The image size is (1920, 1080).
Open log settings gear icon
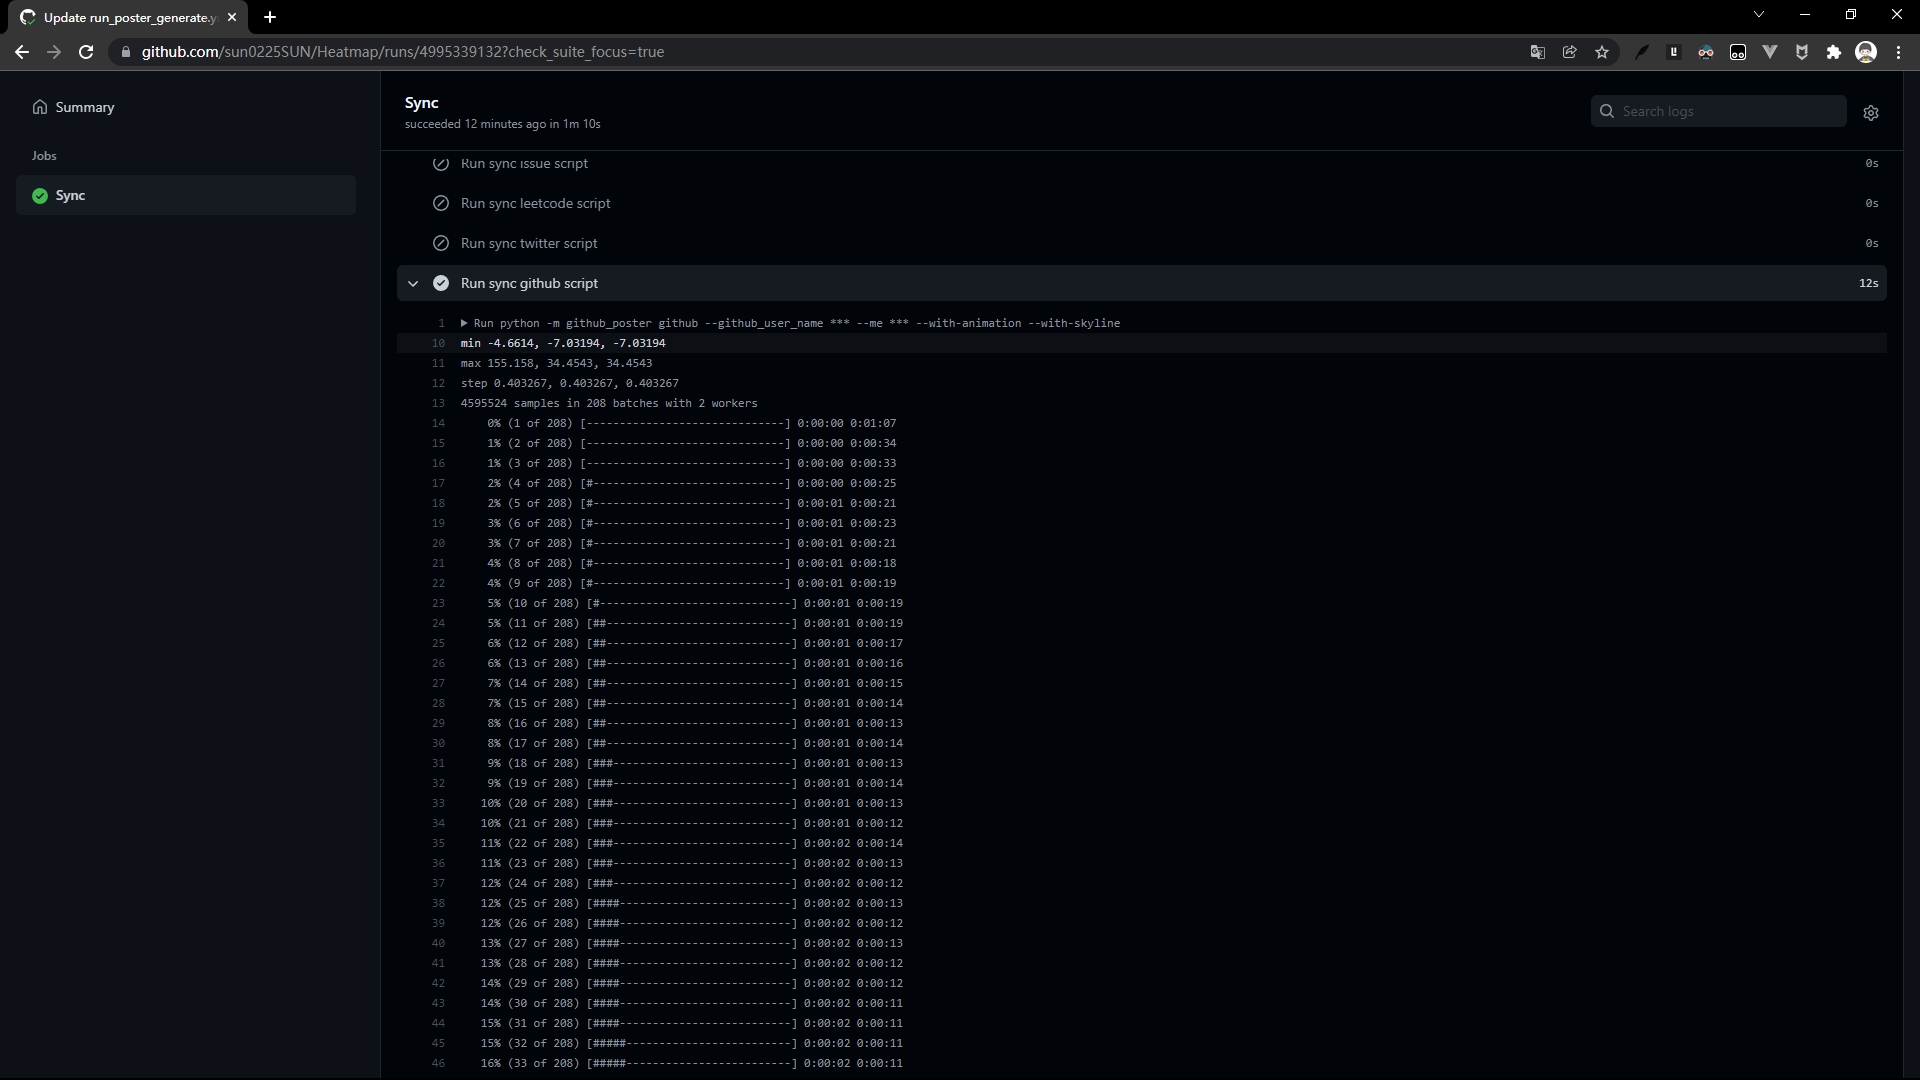(1871, 113)
